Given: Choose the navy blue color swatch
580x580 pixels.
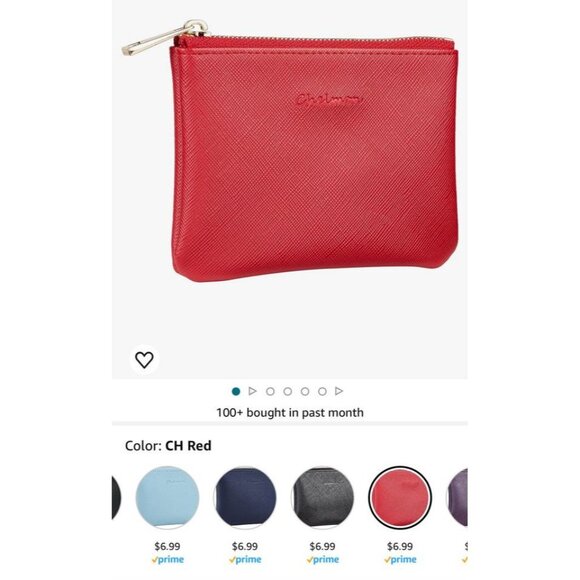Looking at the screenshot, I should (x=245, y=497).
